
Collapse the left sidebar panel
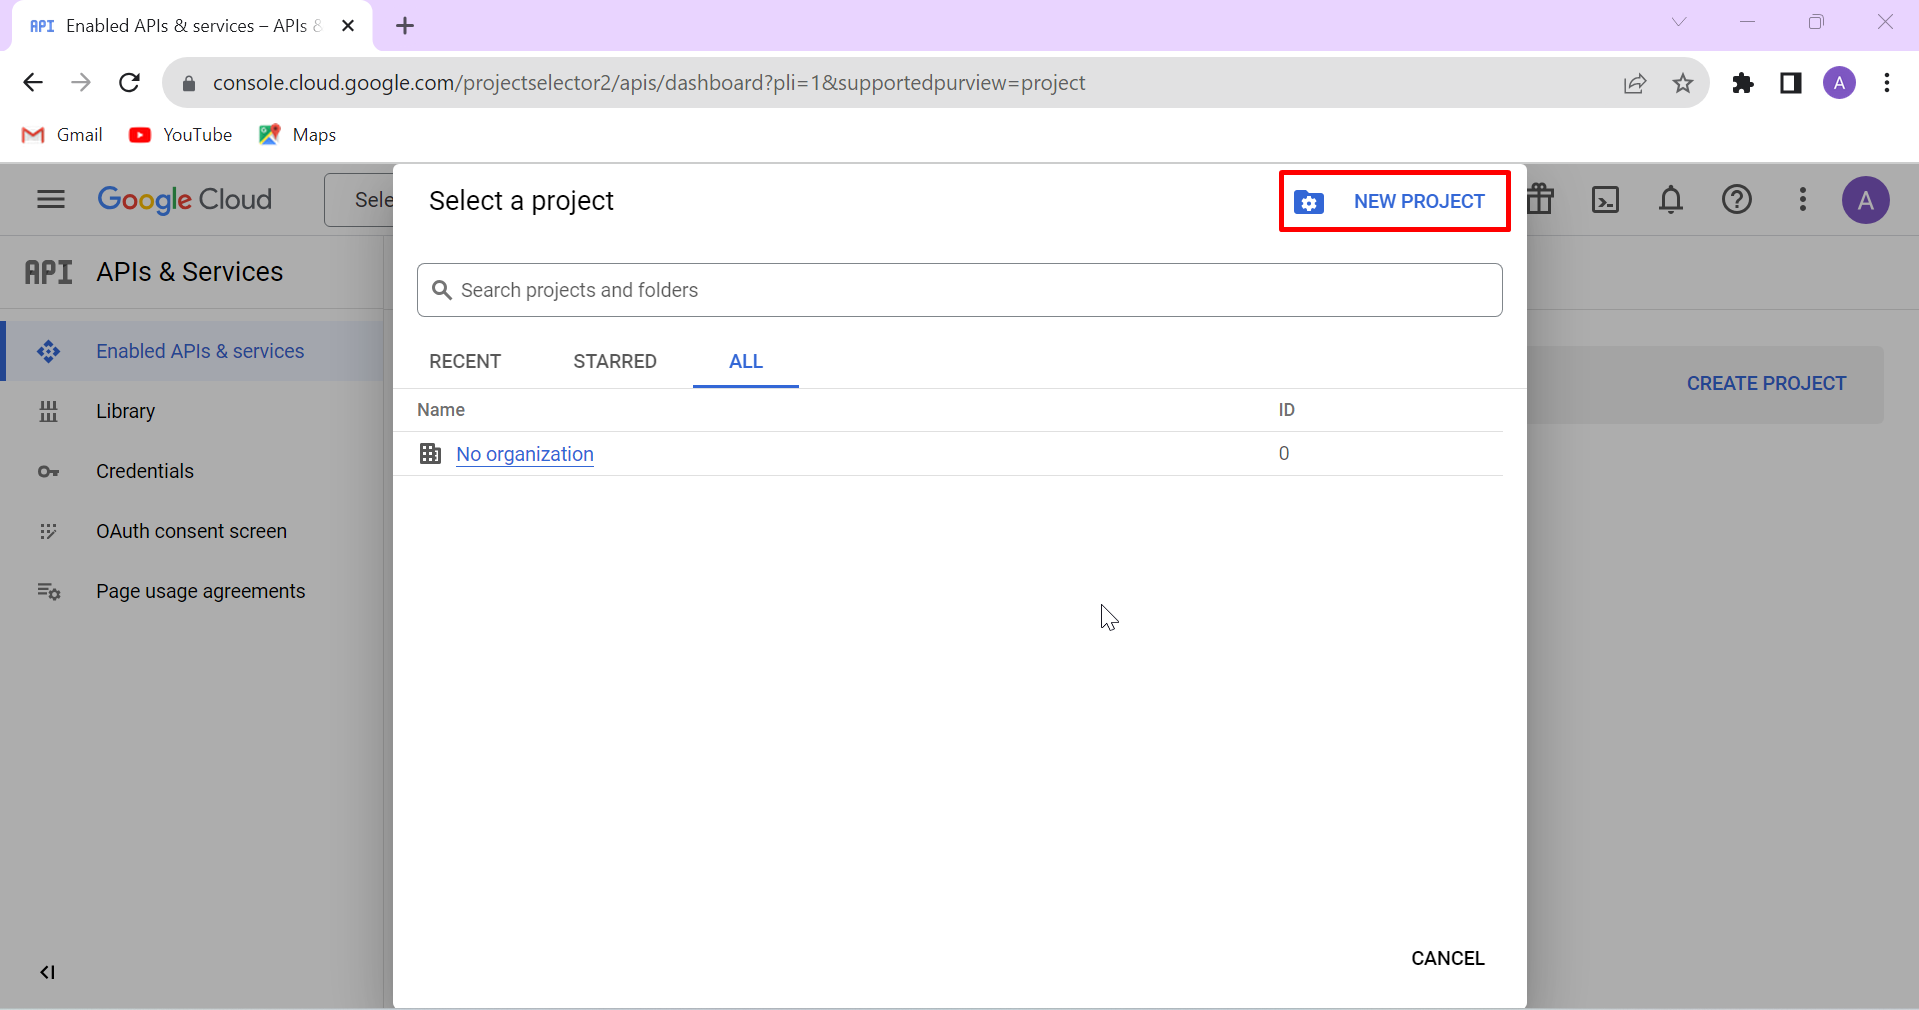[47, 971]
